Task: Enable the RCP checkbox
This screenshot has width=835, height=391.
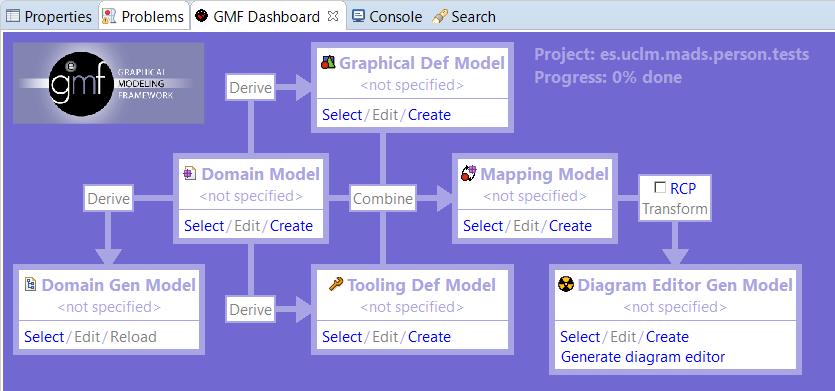Action: pos(660,188)
